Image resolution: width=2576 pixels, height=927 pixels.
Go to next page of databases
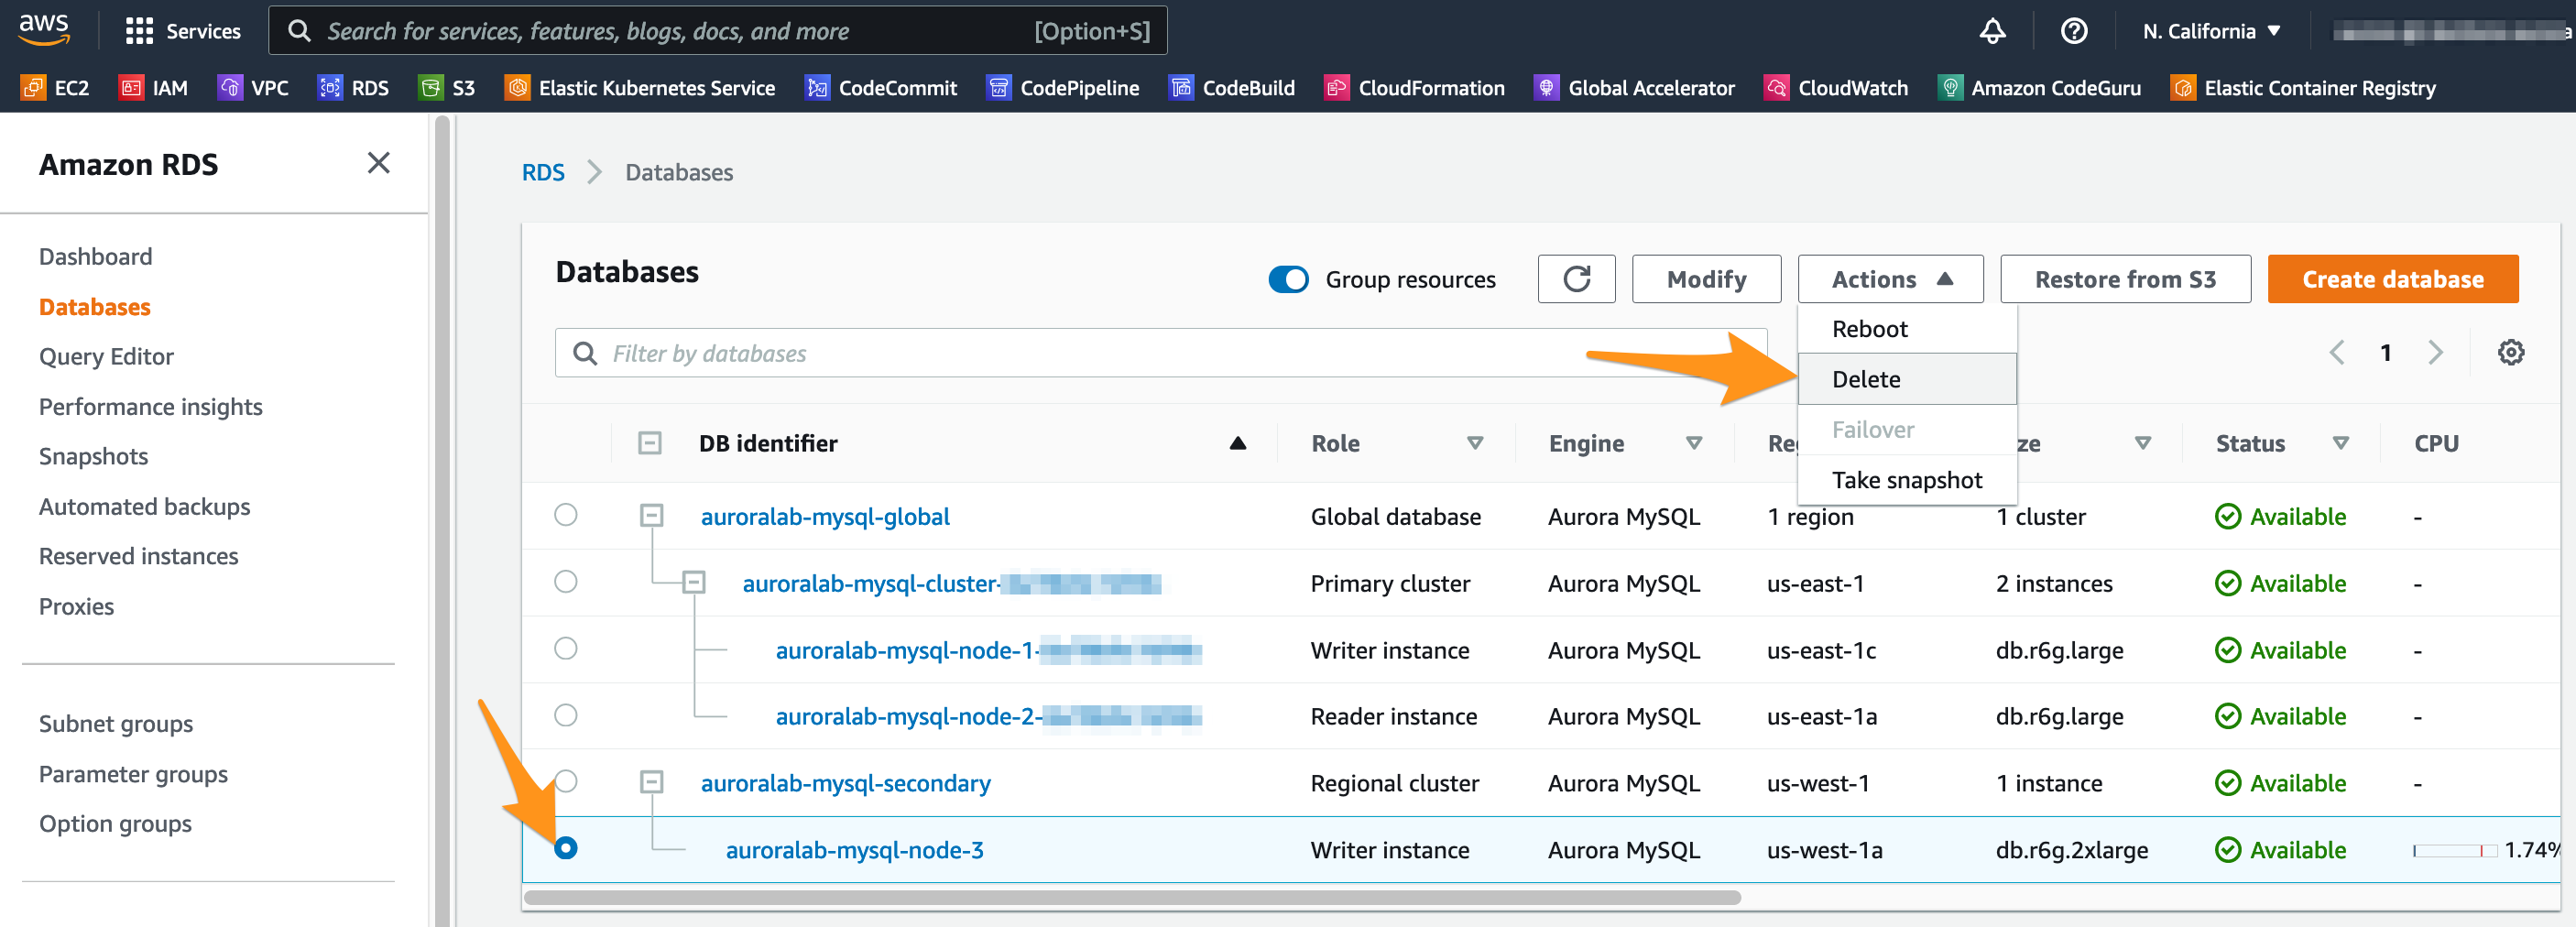tap(2435, 352)
